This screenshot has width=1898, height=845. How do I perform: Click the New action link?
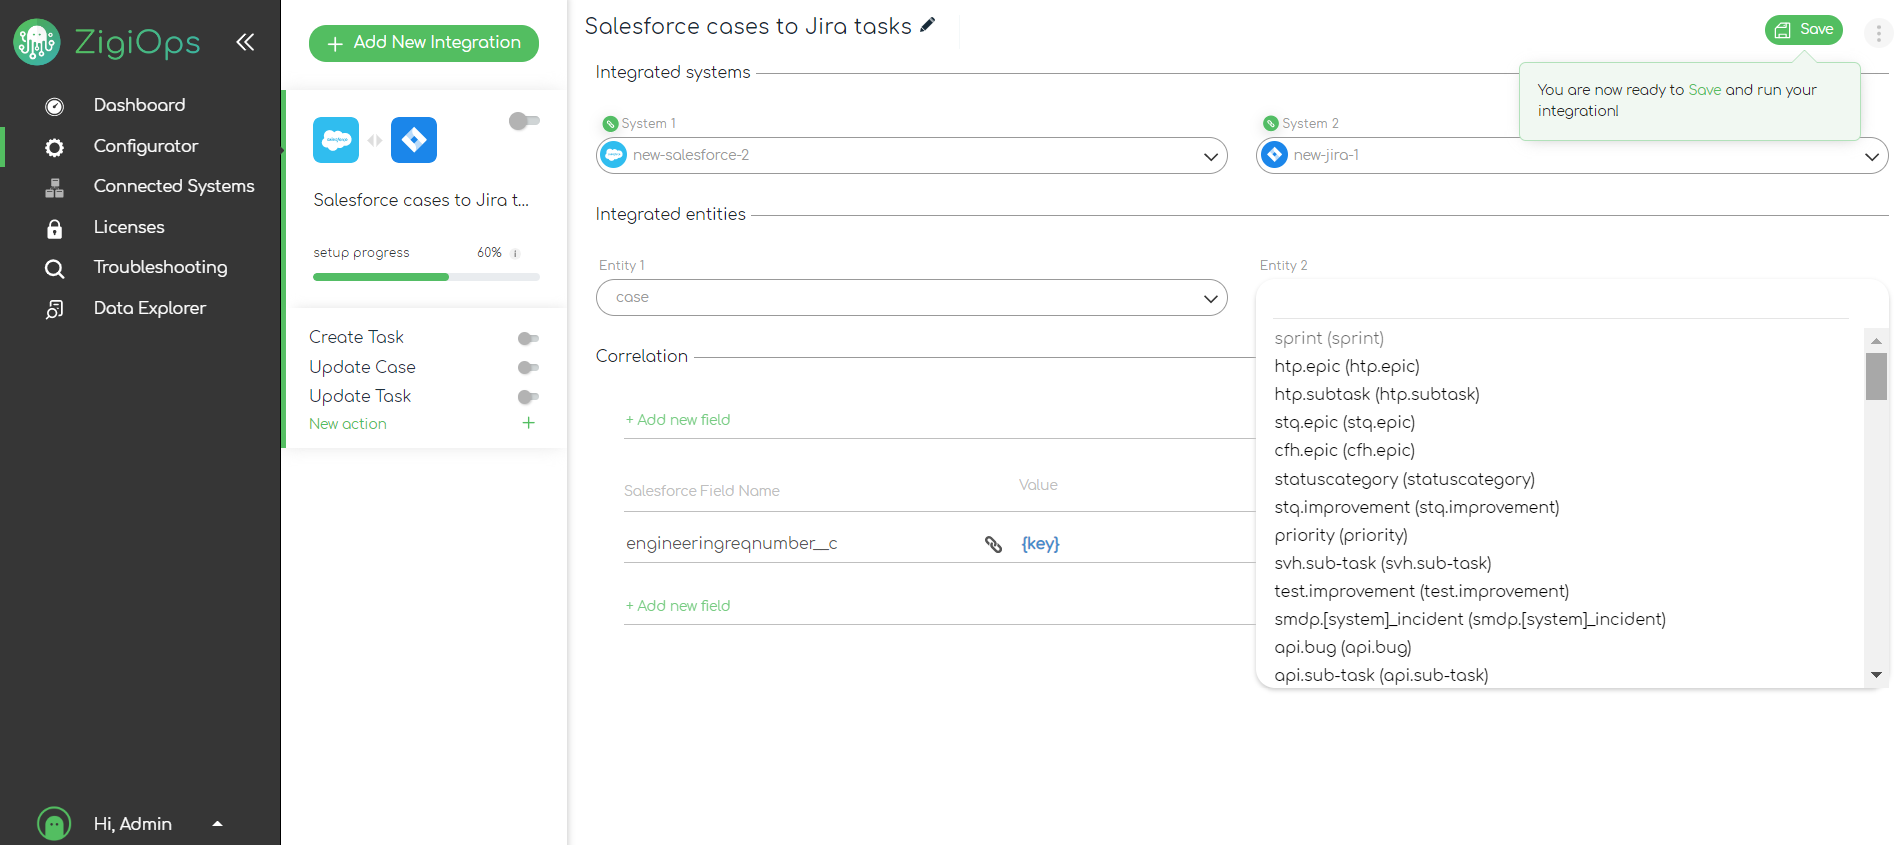(x=348, y=424)
